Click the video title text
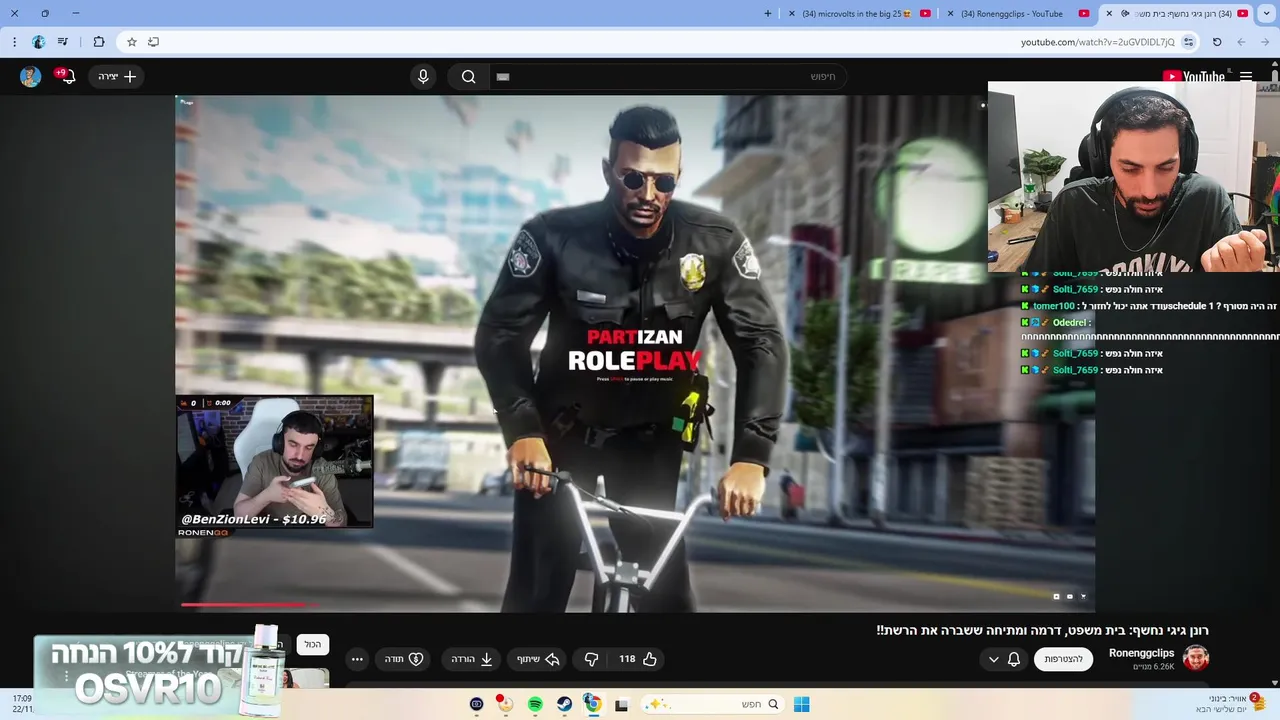 point(1042,630)
